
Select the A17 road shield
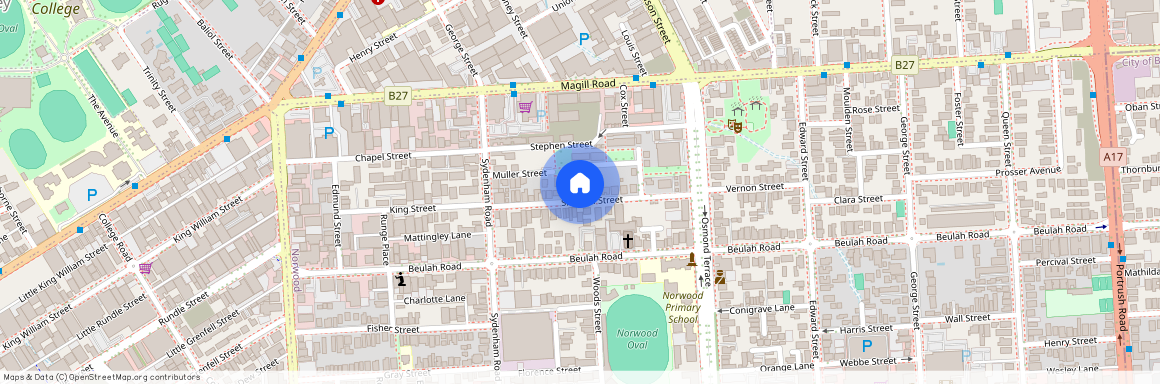tap(1112, 156)
